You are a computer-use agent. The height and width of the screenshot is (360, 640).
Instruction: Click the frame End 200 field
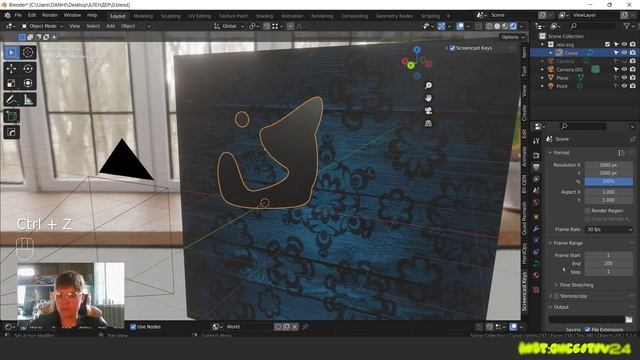(609, 264)
